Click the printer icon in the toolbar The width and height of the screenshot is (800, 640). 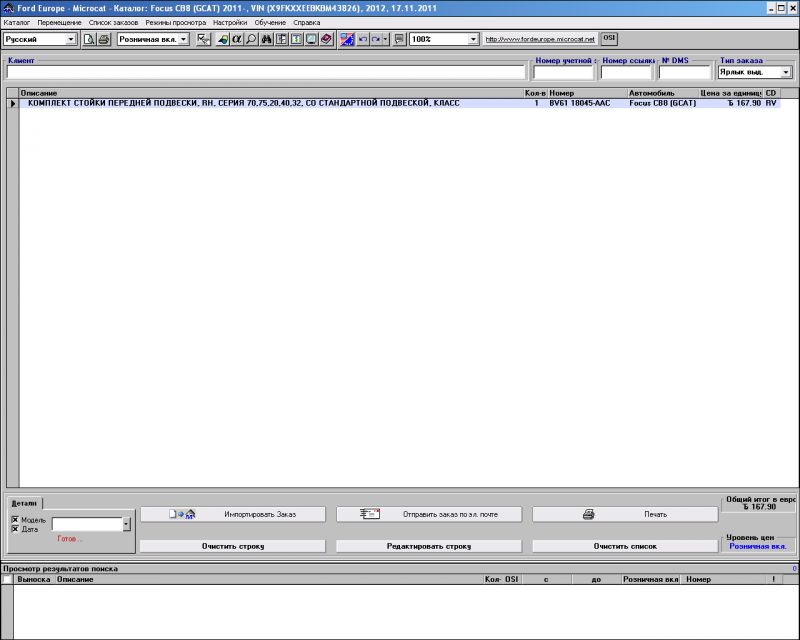tap(104, 39)
